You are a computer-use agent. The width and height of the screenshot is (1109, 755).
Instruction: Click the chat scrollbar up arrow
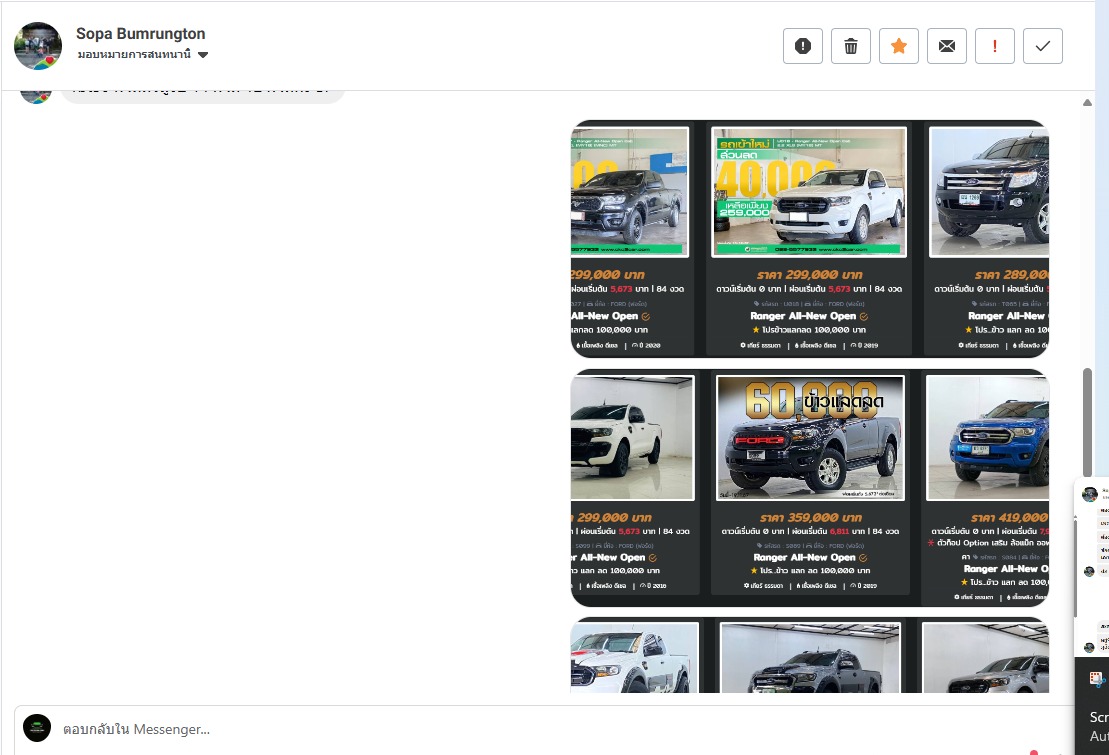click(1087, 103)
